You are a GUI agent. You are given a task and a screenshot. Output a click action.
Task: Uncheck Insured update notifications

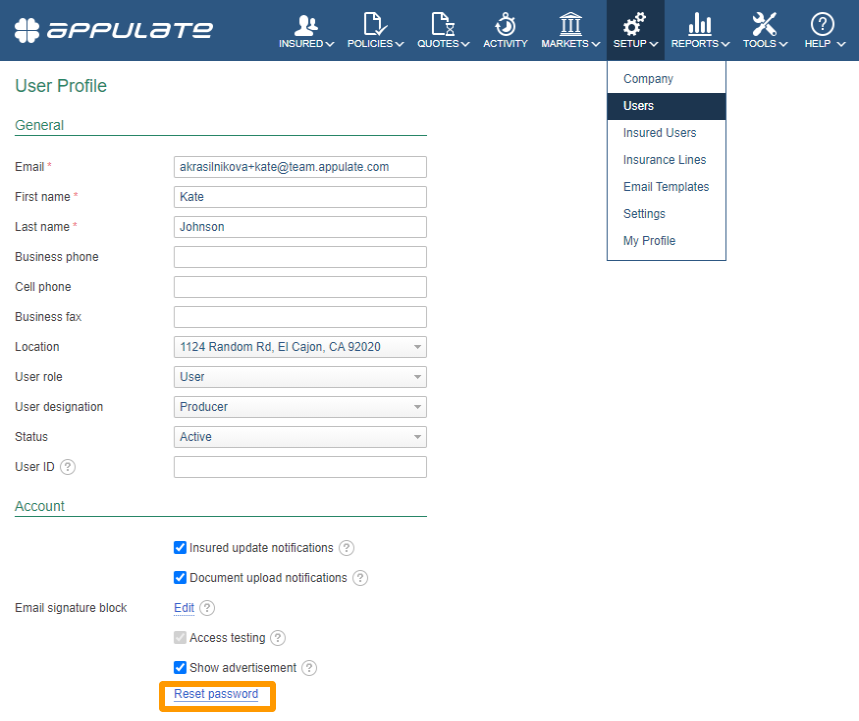(x=181, y=548)
